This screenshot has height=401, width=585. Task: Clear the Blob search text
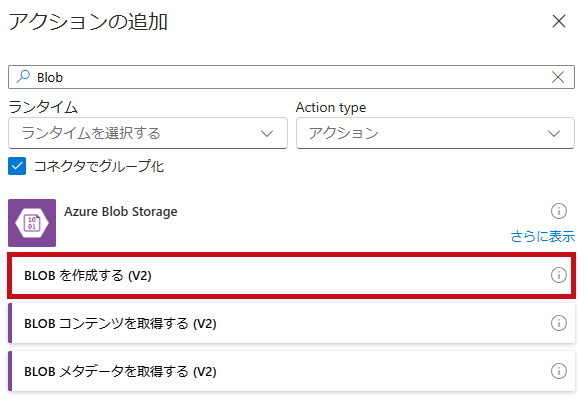click(x=558, y=77)
